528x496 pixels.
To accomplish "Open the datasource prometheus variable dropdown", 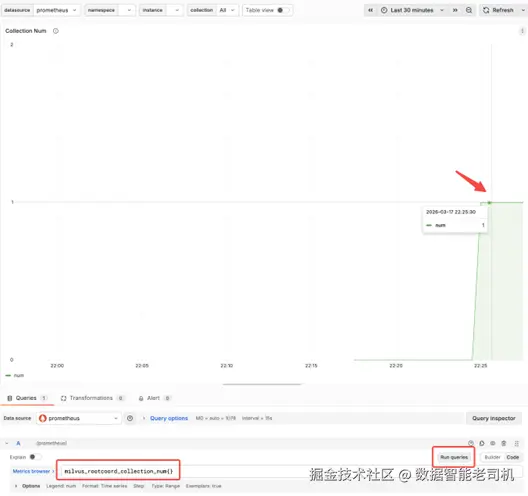I will (x=57, y=10).
